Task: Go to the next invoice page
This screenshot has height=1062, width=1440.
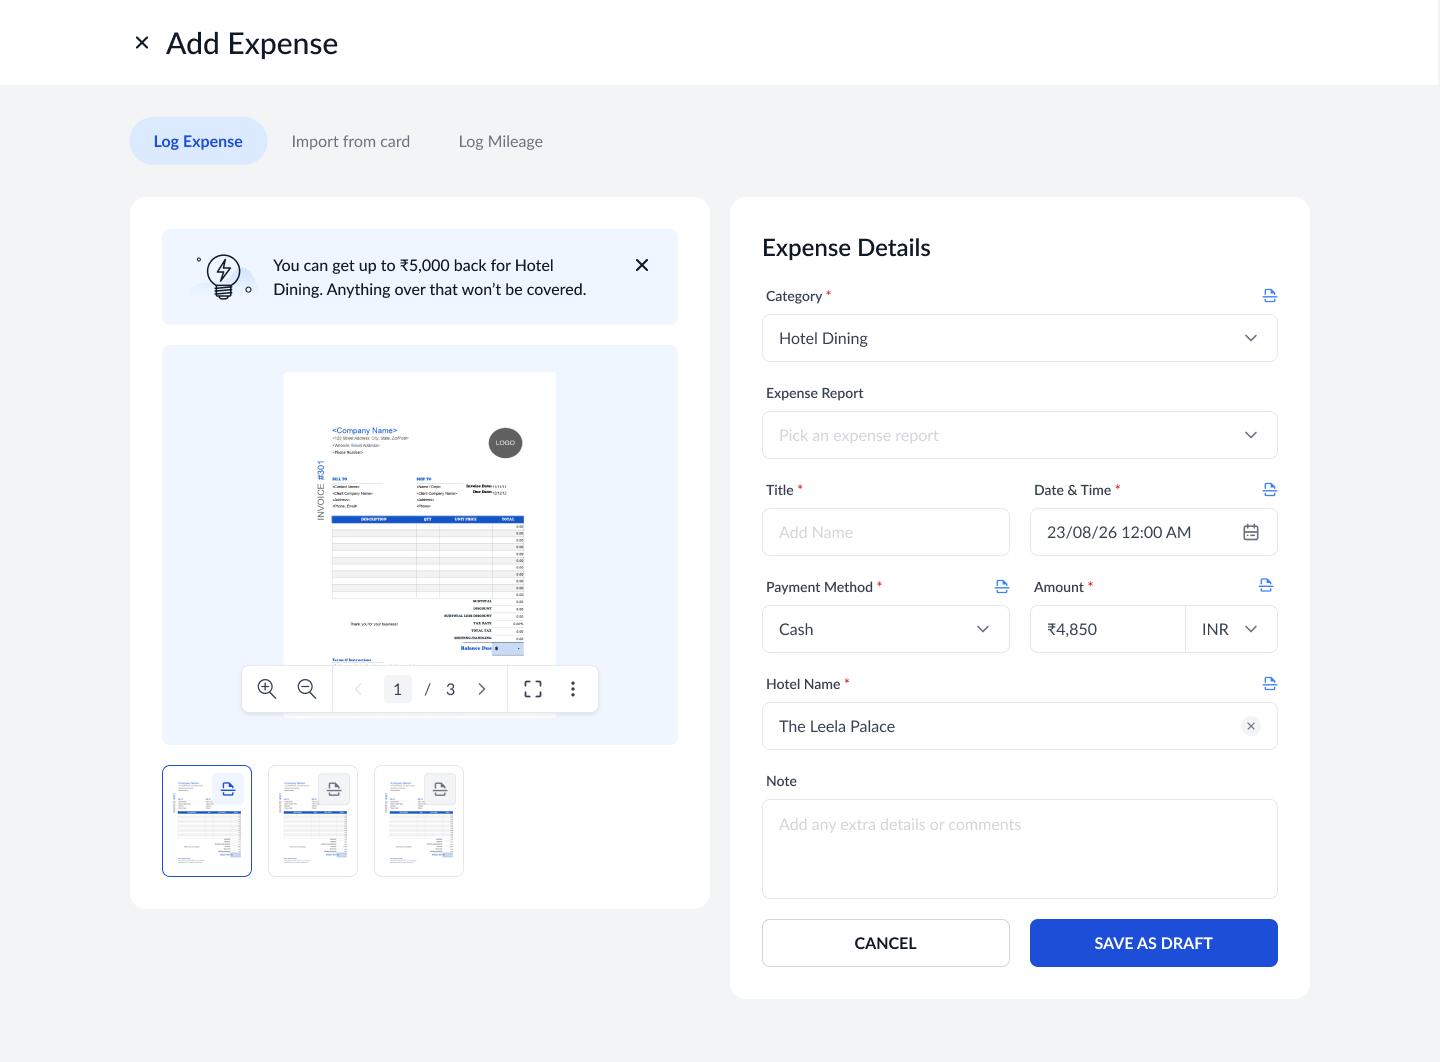Action: pos(482,689)
